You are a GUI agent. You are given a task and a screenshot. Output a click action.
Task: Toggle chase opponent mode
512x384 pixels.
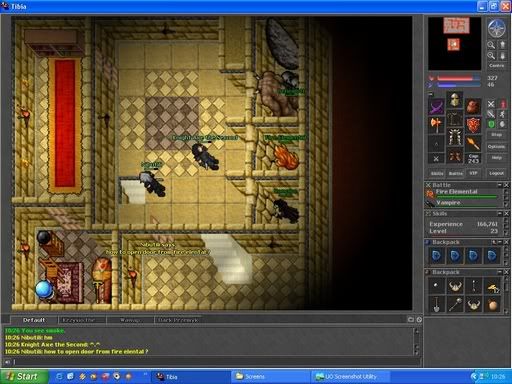[502, 114]
